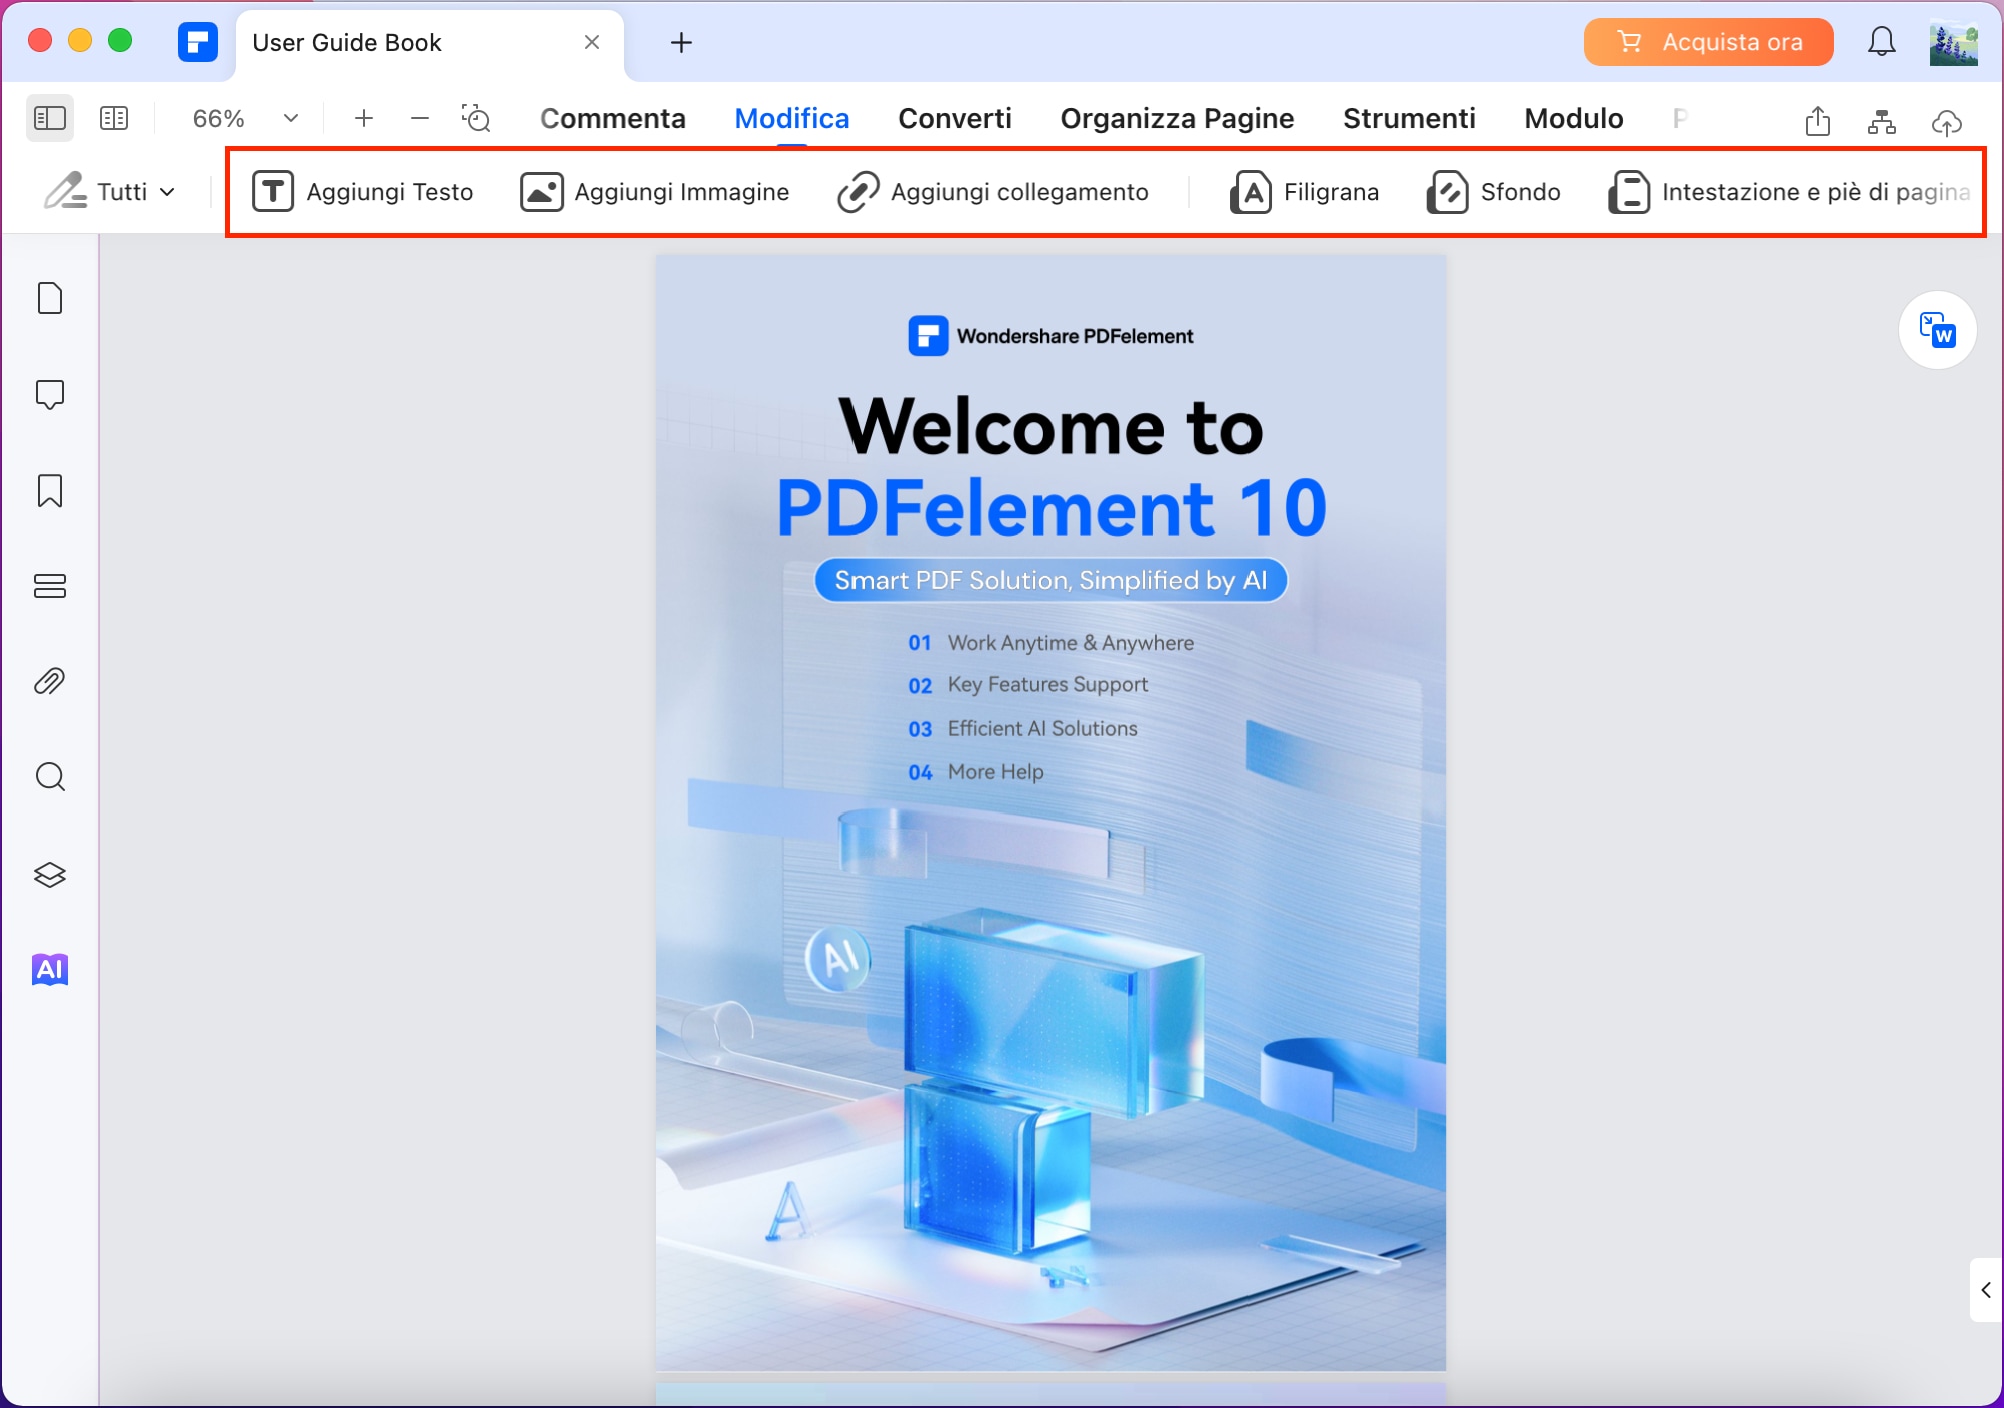
Task: Open the Filigrana watermark tool
Action: click(x=1304, y=191)
